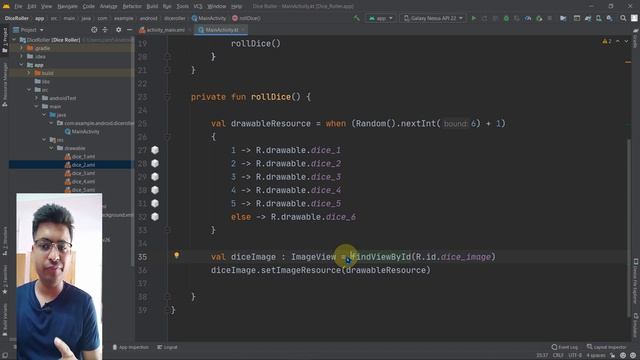Screen dimensions: 640x360
Task: Click the dice drawable gutter icon on line 28
Action: point(155,163)
